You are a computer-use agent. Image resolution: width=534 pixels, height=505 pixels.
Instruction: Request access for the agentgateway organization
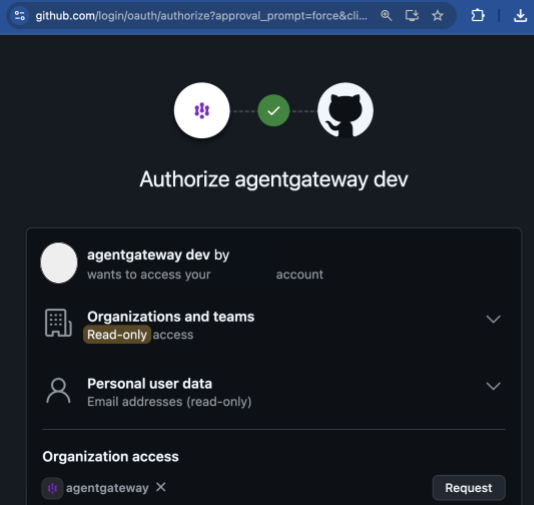tap(469, 488)
